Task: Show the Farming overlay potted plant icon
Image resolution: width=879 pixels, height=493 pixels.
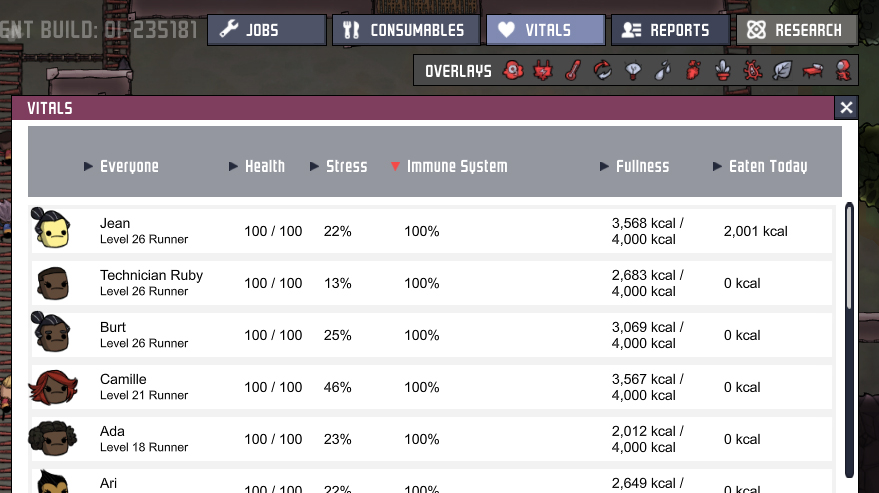Action: (x=722, y=71)
